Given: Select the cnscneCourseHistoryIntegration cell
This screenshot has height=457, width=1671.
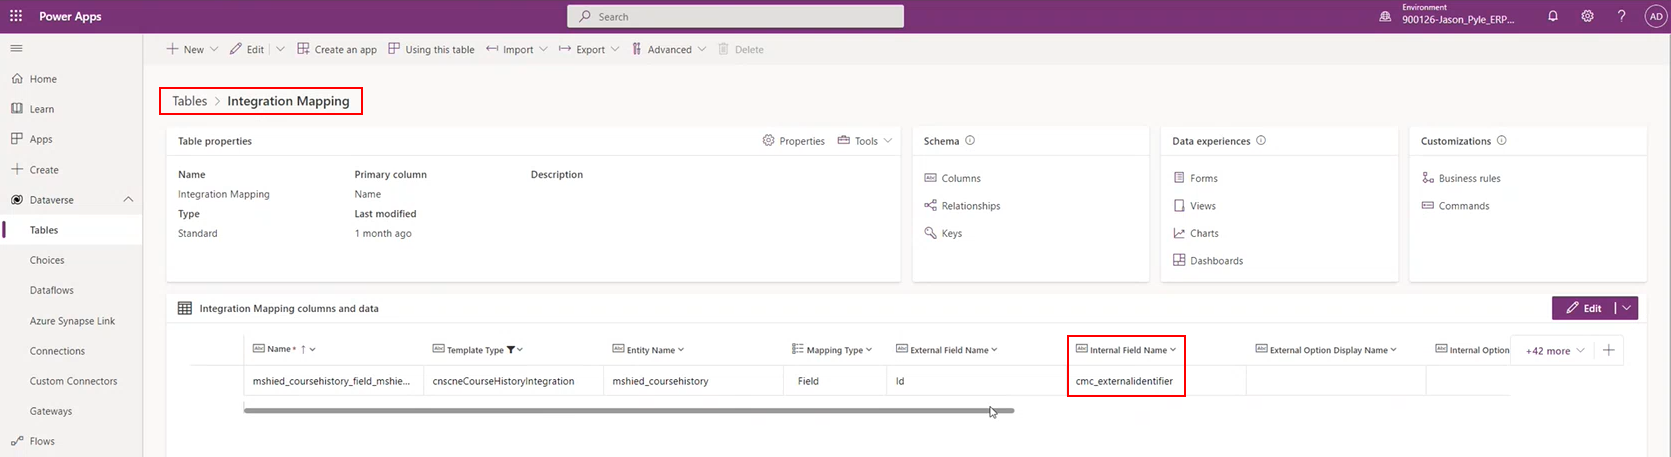Looking at the screenshot, I should [x=513, y=381].
